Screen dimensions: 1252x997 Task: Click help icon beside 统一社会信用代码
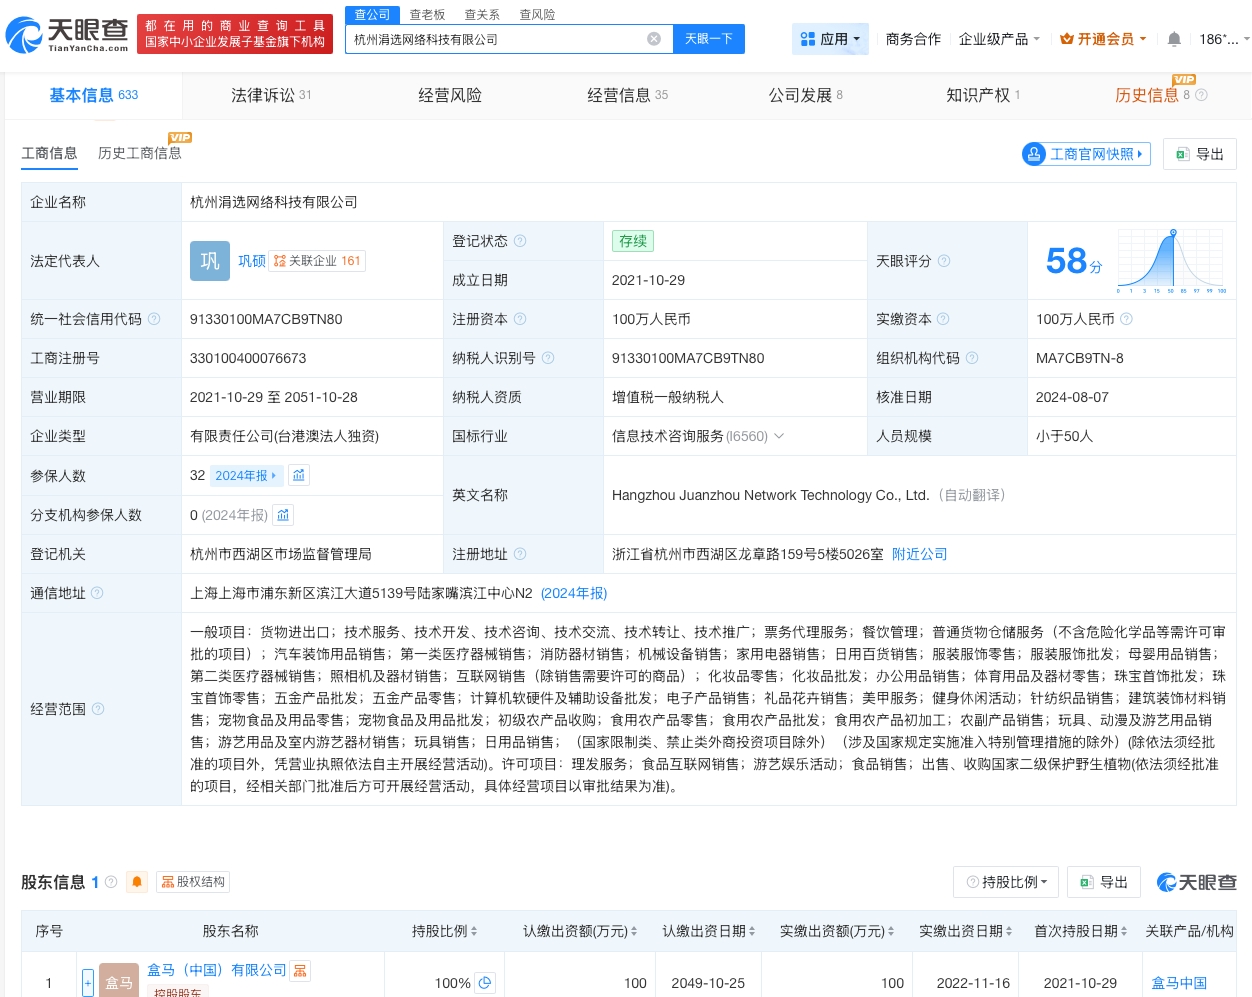click(x=154, y=319)
